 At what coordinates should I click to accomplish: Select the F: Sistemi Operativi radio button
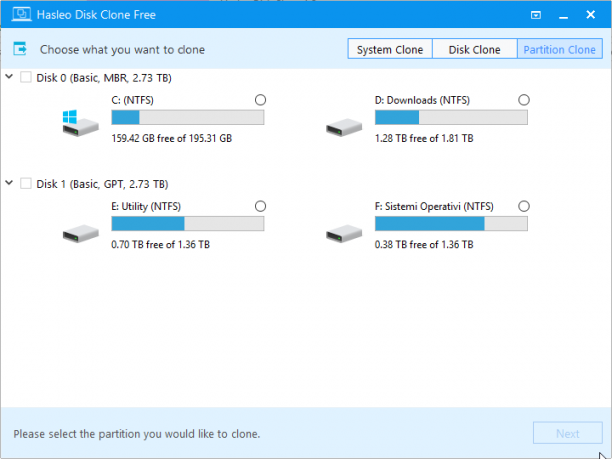coord(524,206)
